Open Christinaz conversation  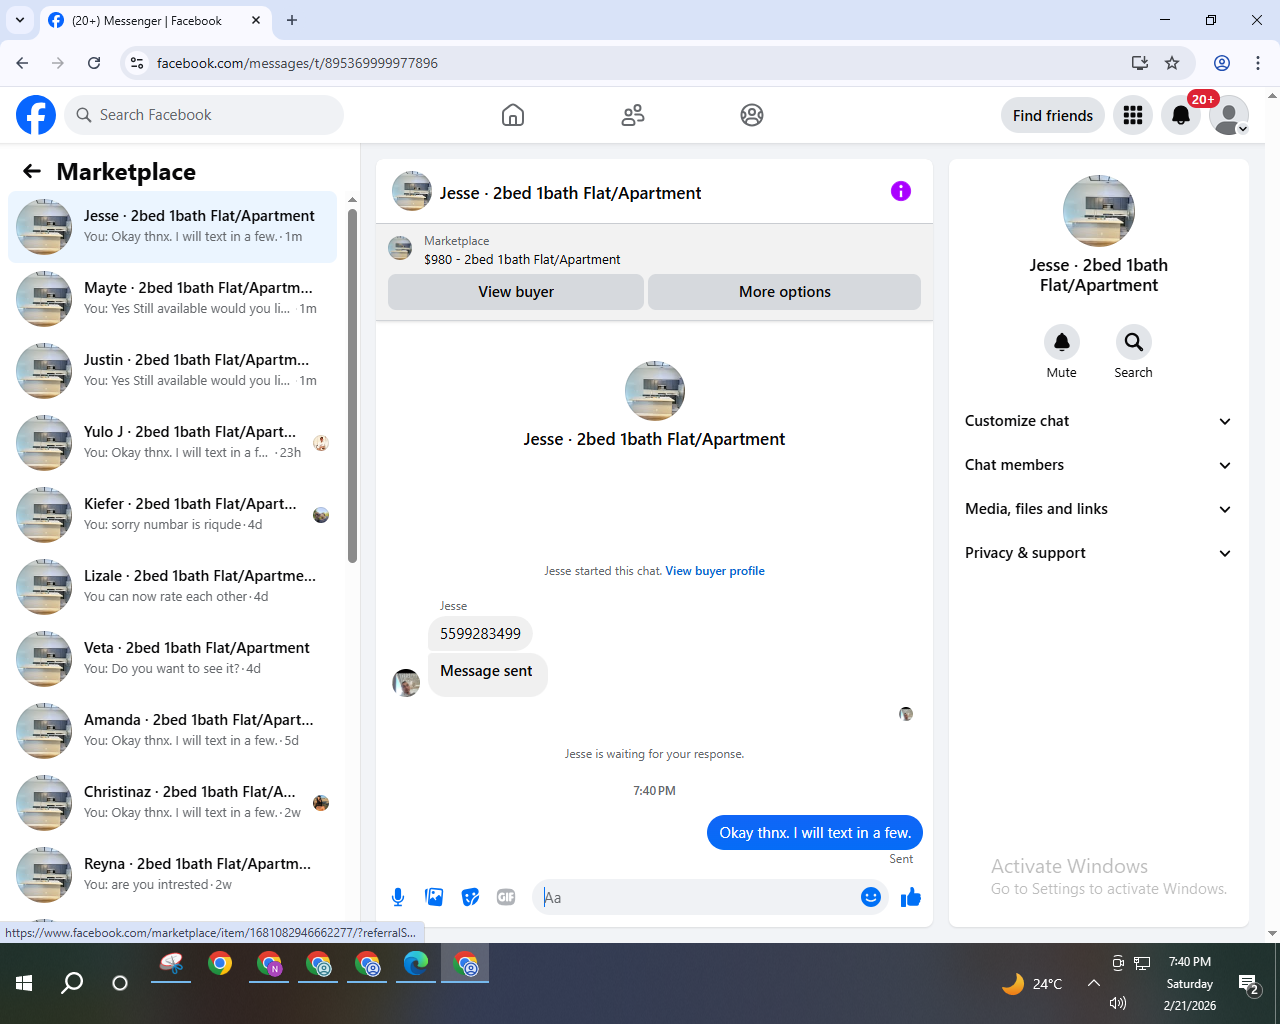point(172,803)
